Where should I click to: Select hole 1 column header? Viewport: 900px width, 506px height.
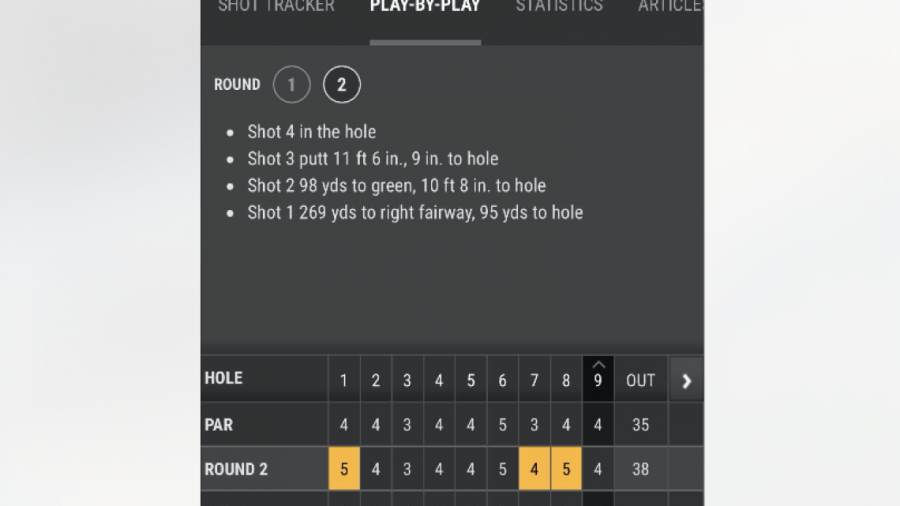(x=344, y=380)
